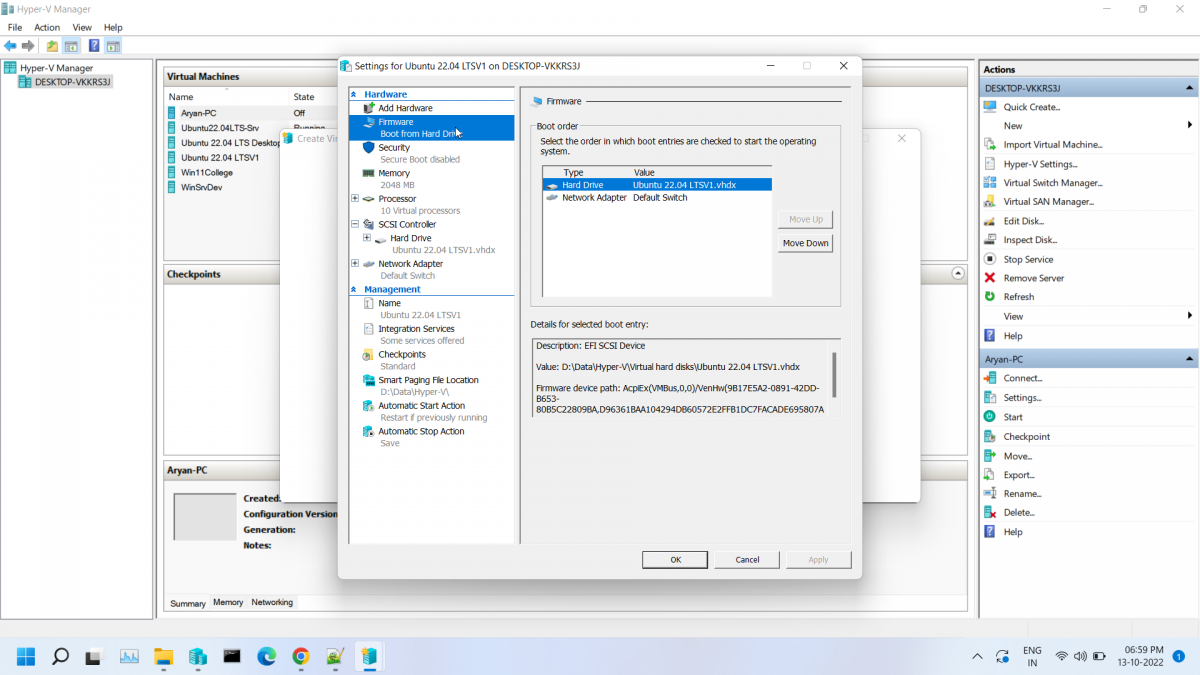Open Virtual SAN Manager action
The image size is (1200, 675).
[x=1048, y=202]
